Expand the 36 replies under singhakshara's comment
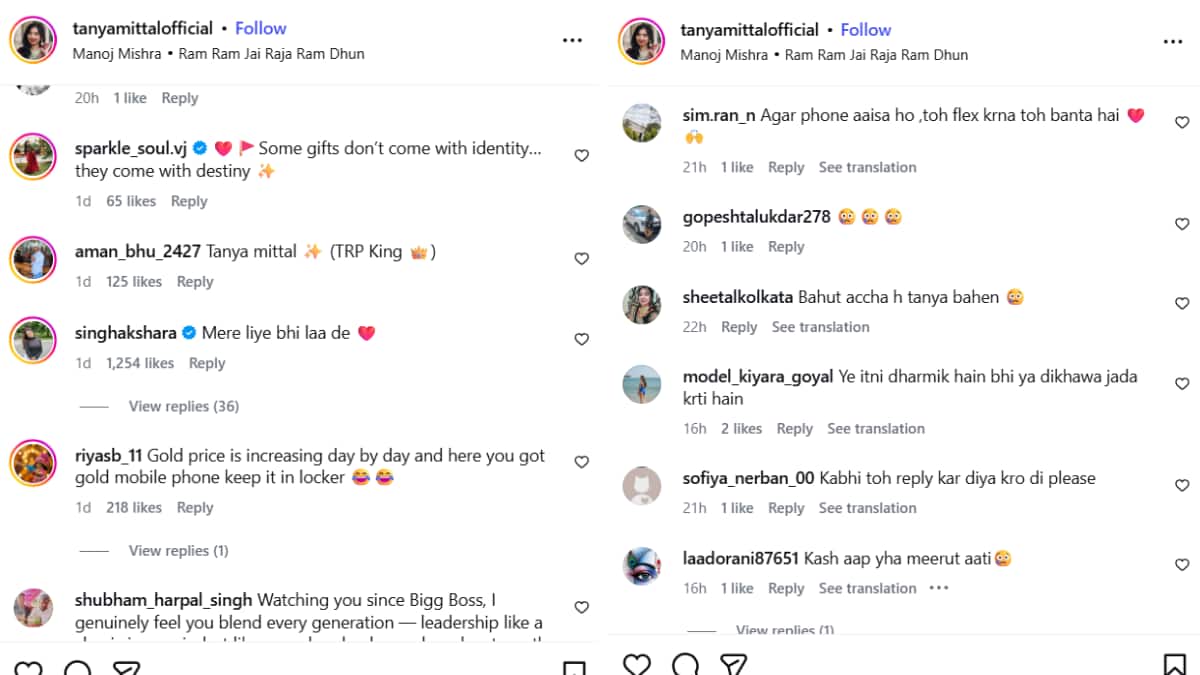Screen dimensions: 1200x675 183,406
